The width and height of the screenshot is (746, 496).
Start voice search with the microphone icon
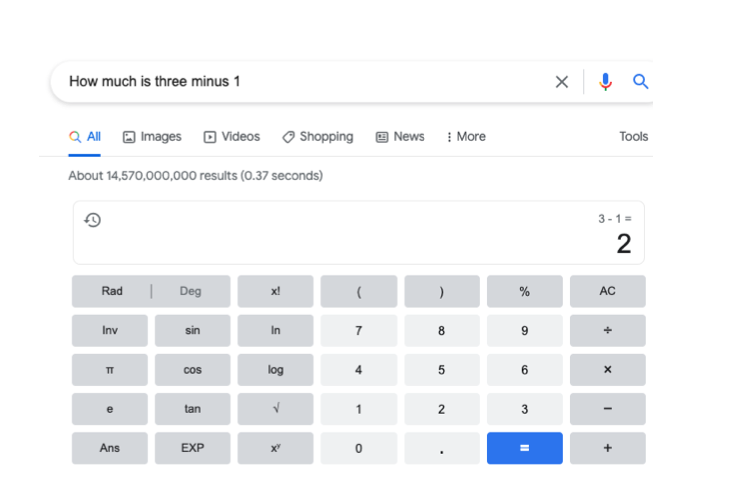[605, 82]
